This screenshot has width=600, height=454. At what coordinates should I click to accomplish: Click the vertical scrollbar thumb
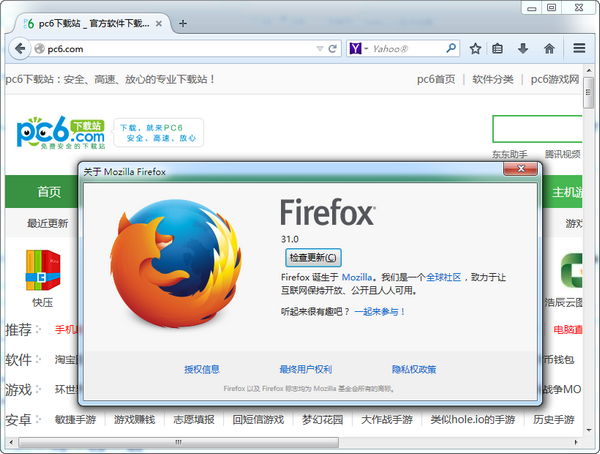click(x=589, y=93)
